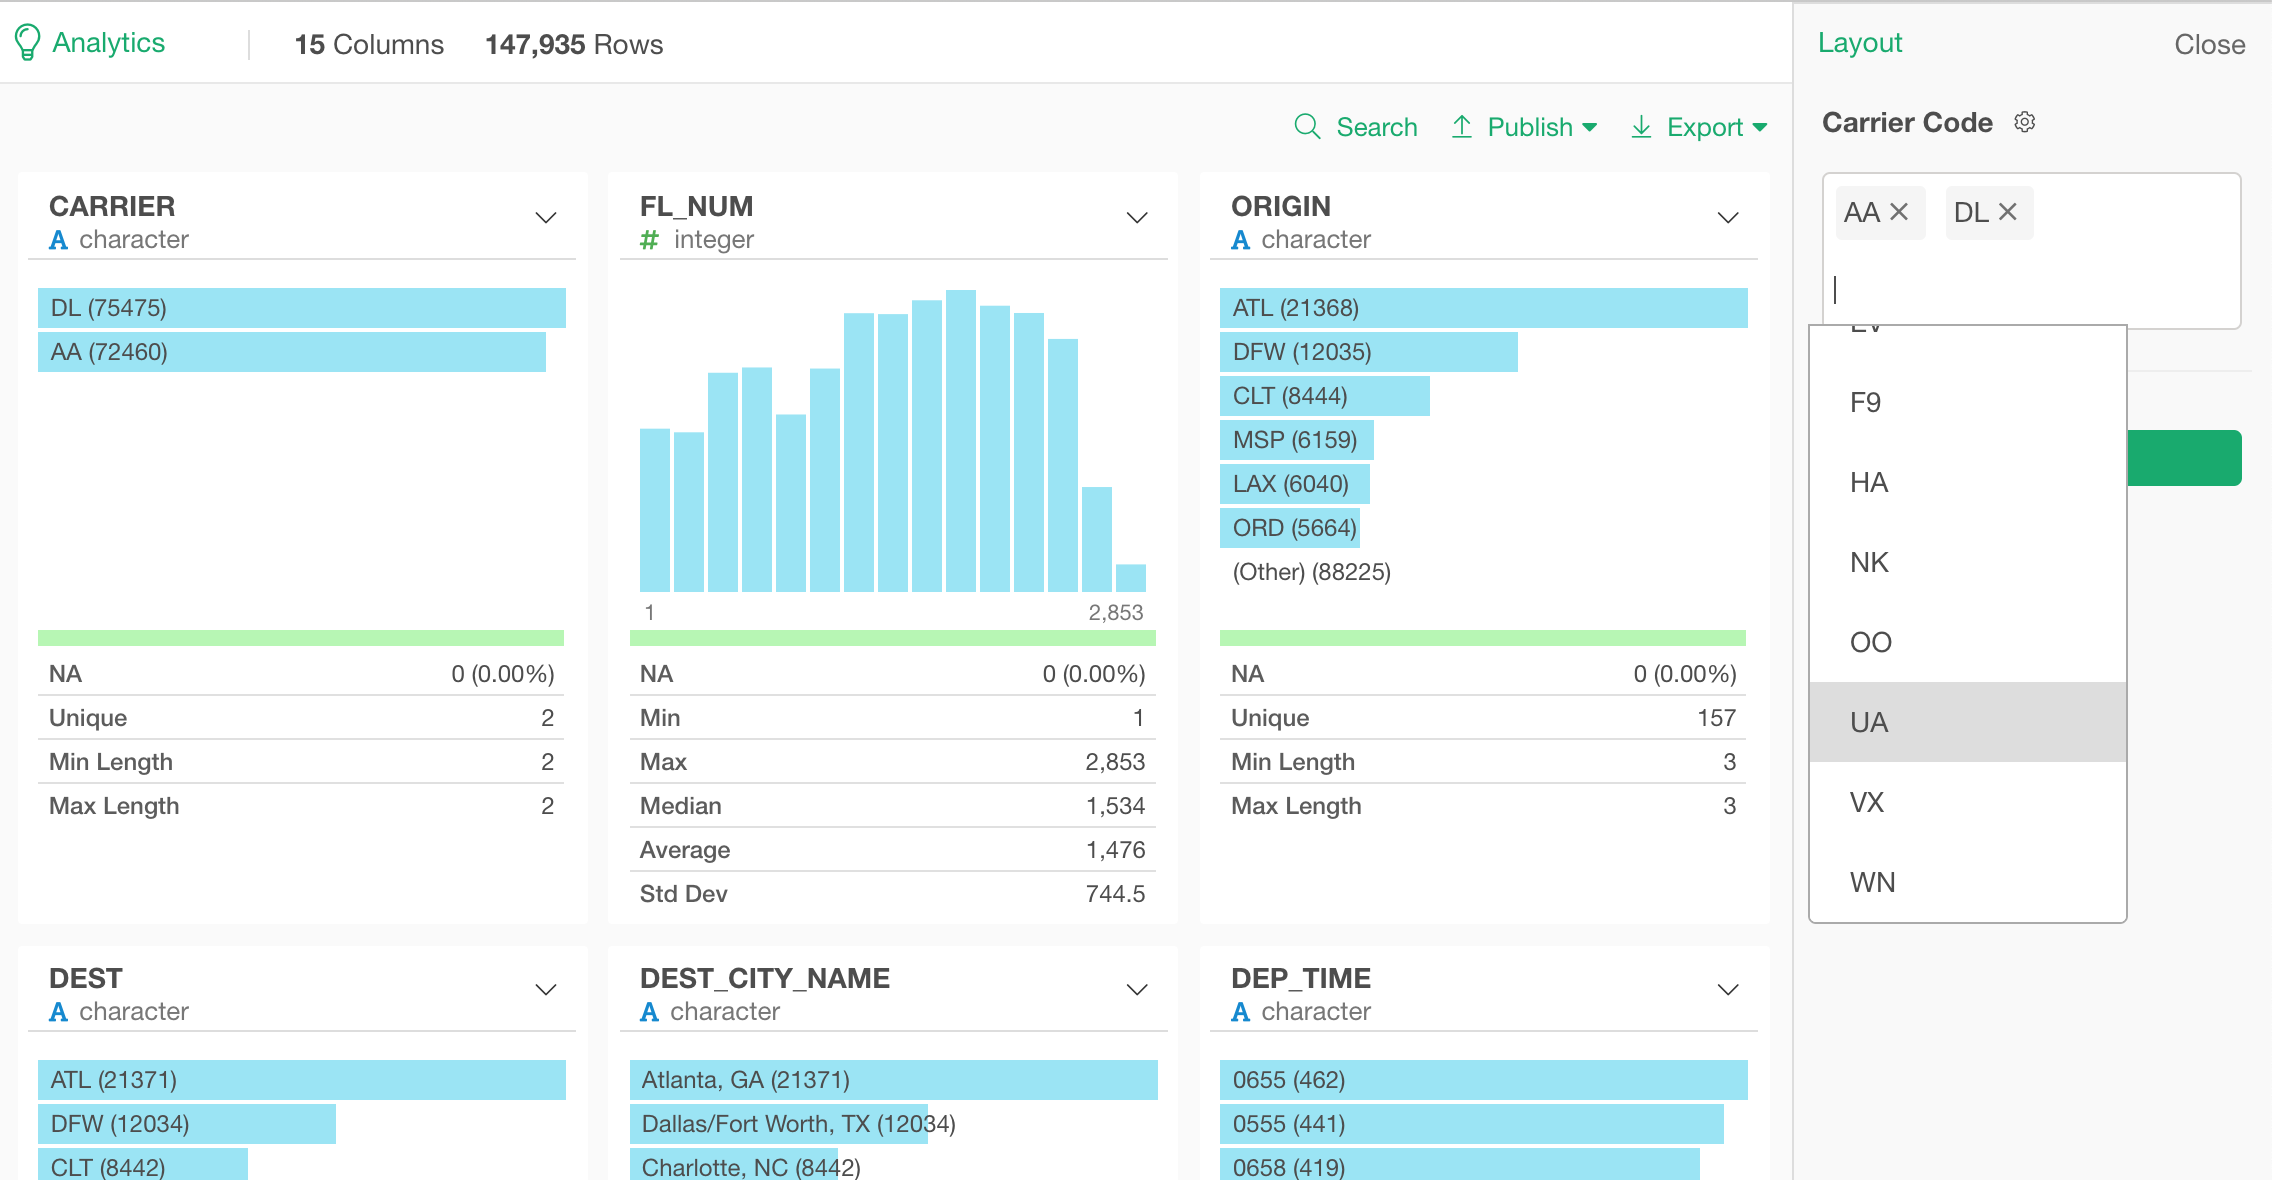This screenshot has width=2272, height=1180.
Task: Click the CARRIER green non-NA progress bar
Action: 301,638
